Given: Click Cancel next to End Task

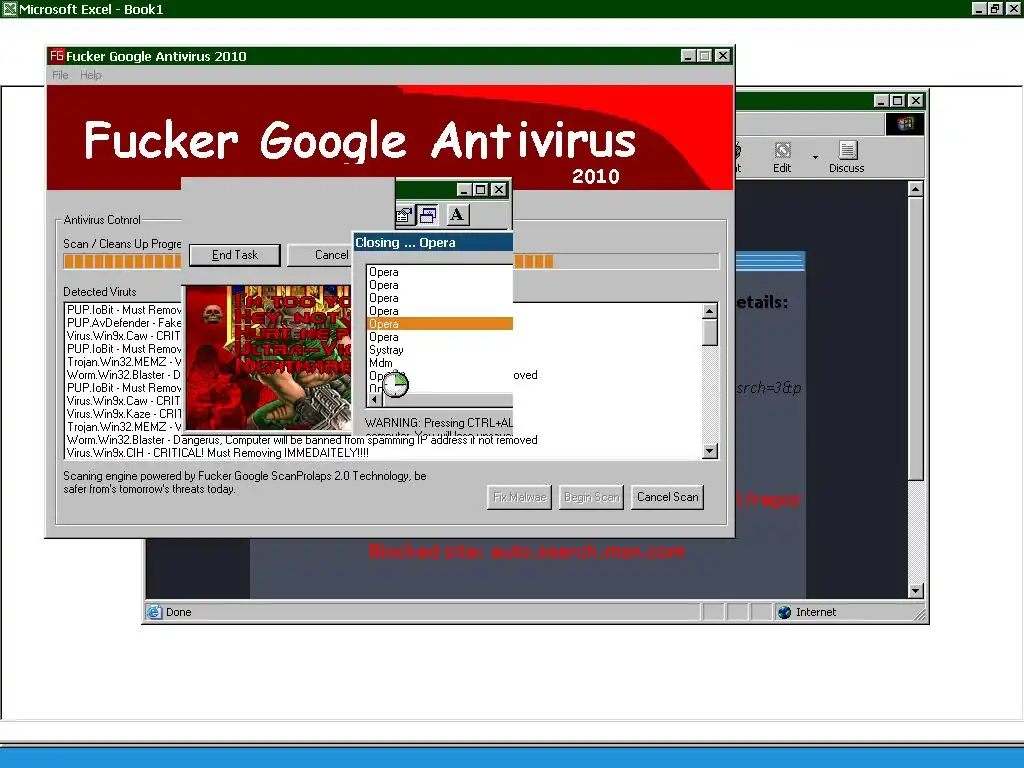Looking at the screenshot, I should pyautogui.click(x=321, y=255).
